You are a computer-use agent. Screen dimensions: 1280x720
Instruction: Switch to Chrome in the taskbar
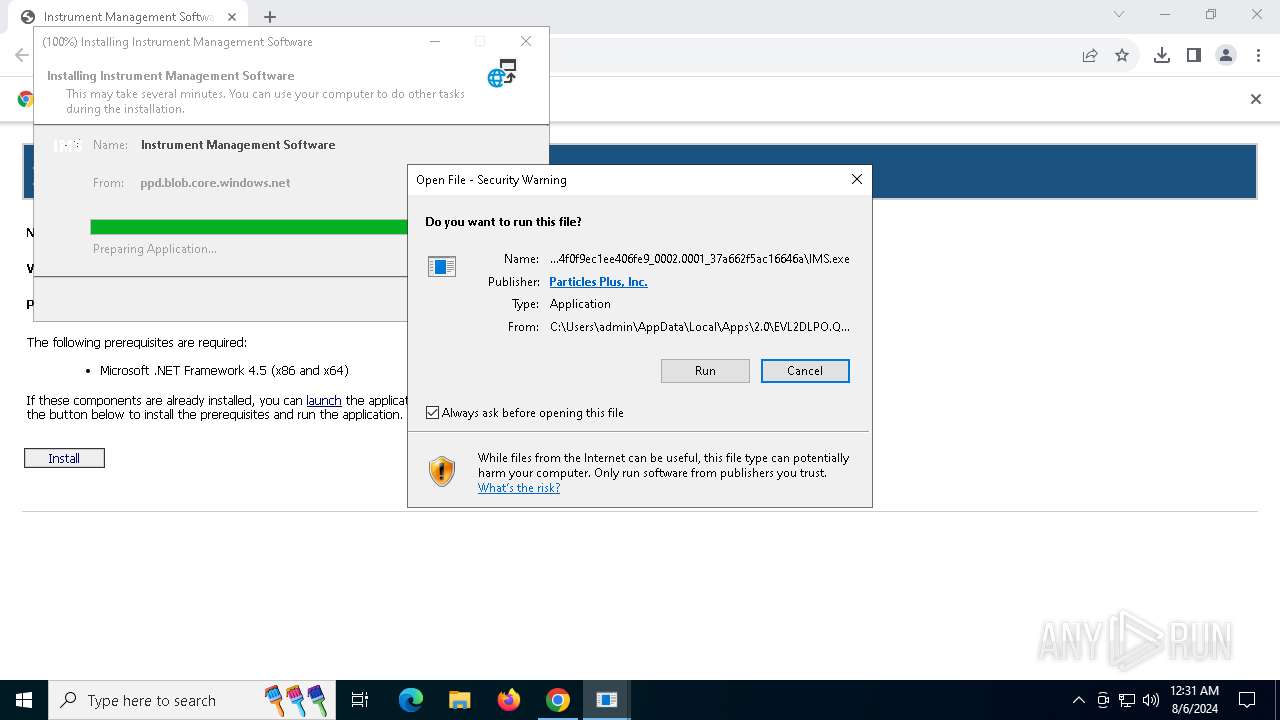[x=558, y=700]
